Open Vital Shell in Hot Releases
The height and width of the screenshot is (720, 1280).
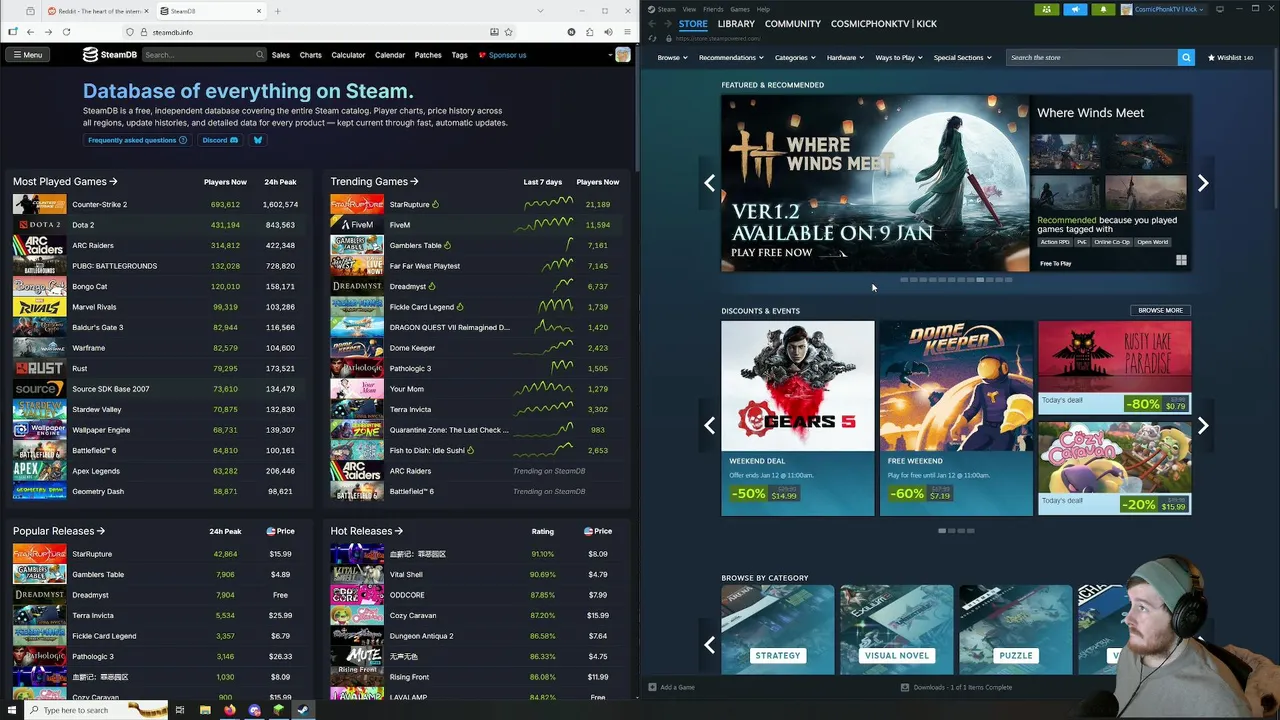[x=406, y=574]
